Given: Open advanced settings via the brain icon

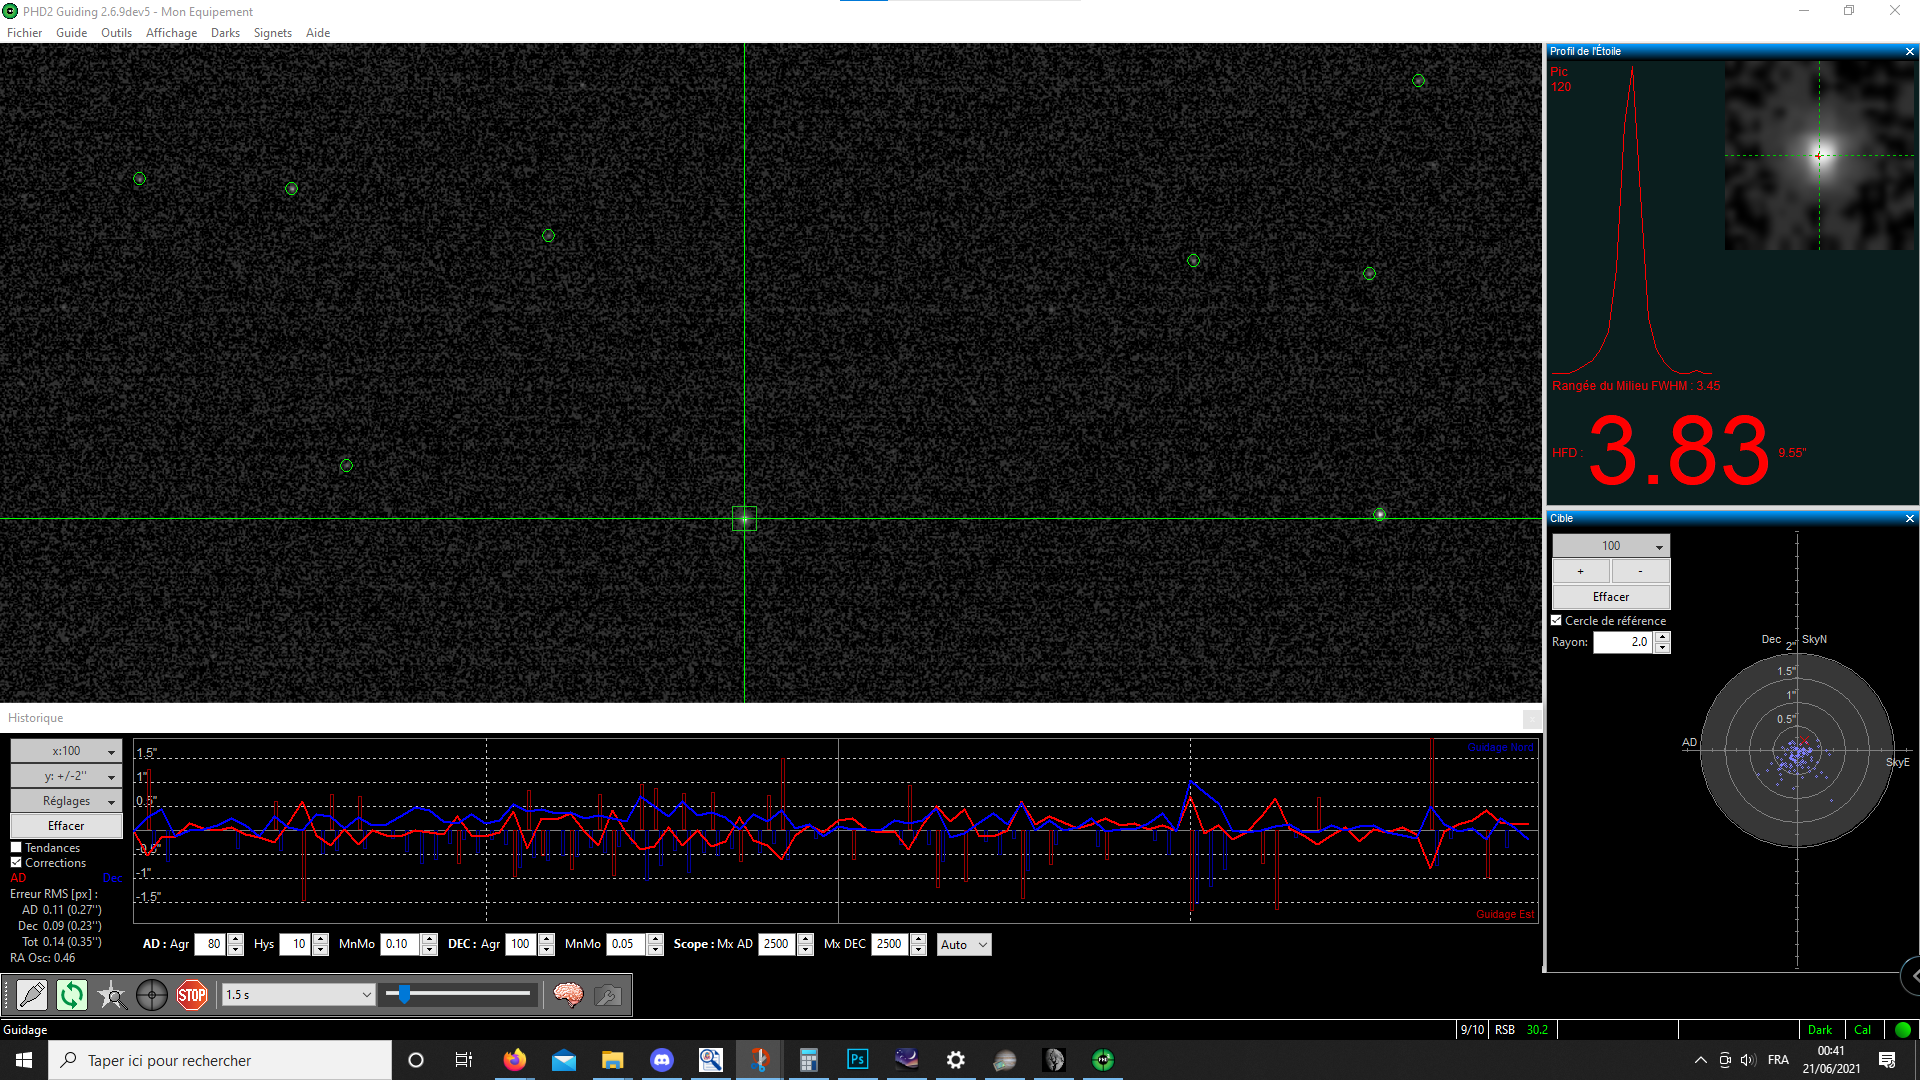Looking at the screenshot, I should (568, 995).
